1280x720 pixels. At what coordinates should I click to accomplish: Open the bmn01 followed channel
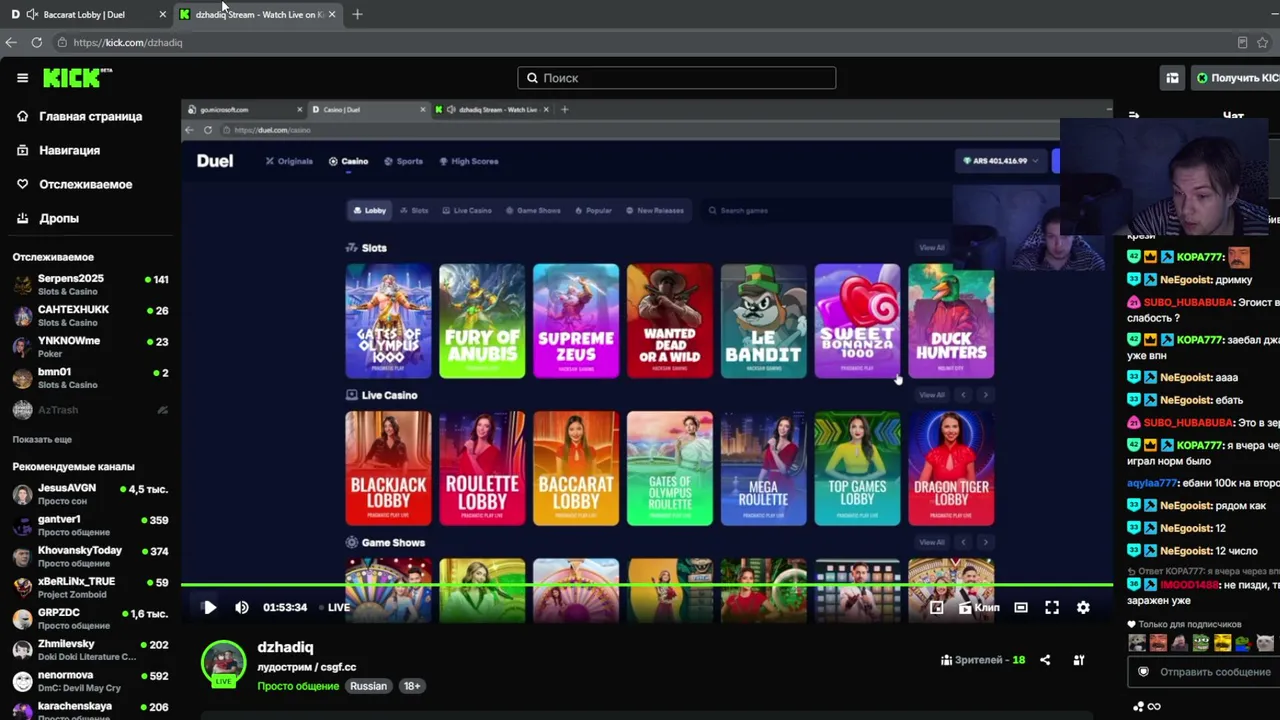[90, 378]
